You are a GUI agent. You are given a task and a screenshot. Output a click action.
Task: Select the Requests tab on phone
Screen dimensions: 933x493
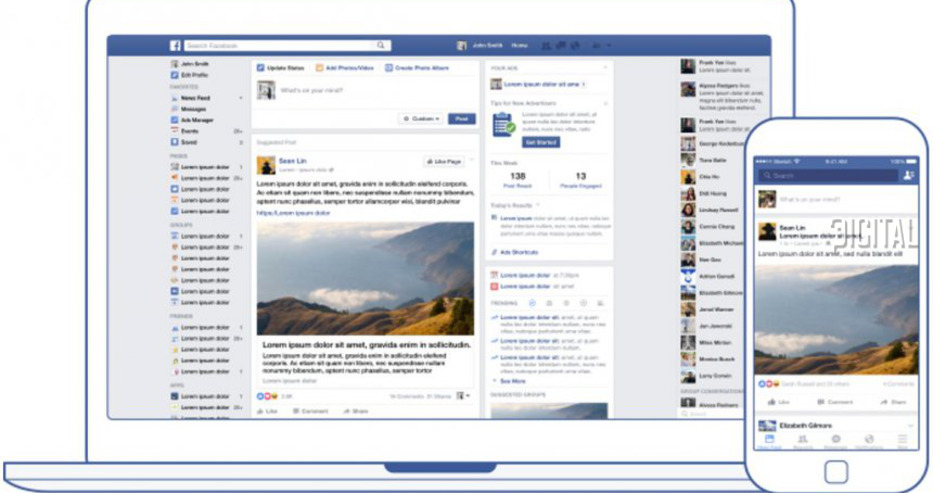click(802, 441)
